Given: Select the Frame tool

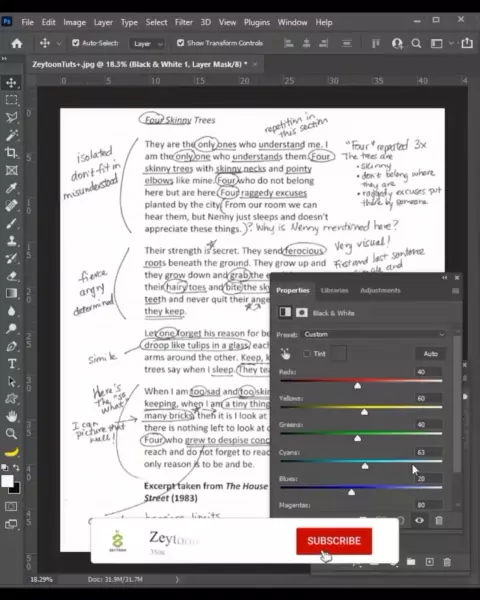Looking at the screenshot, I should tap(11, 170).
